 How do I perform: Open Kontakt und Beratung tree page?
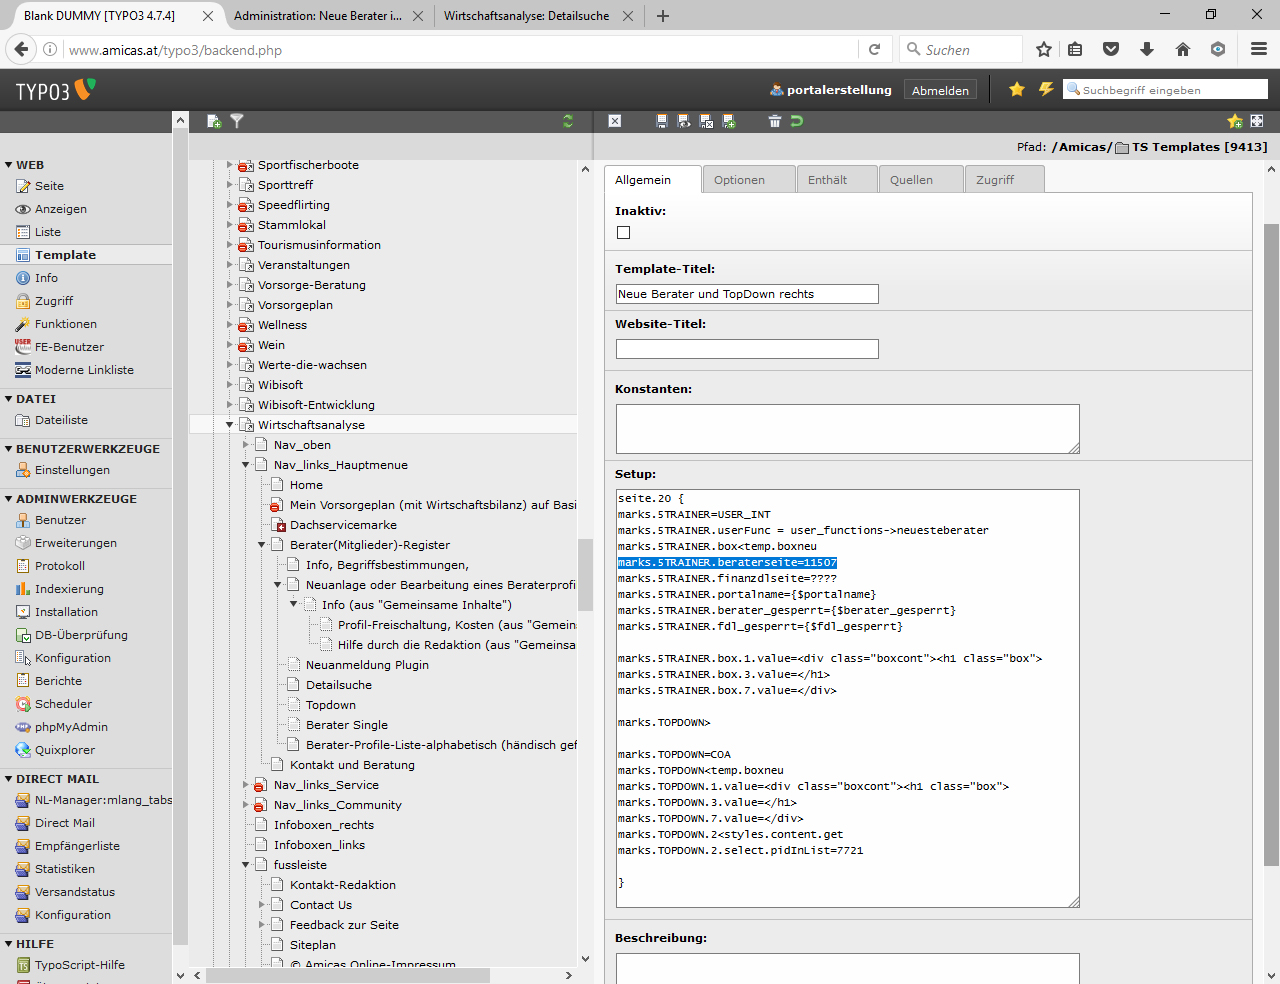(352, 765)
